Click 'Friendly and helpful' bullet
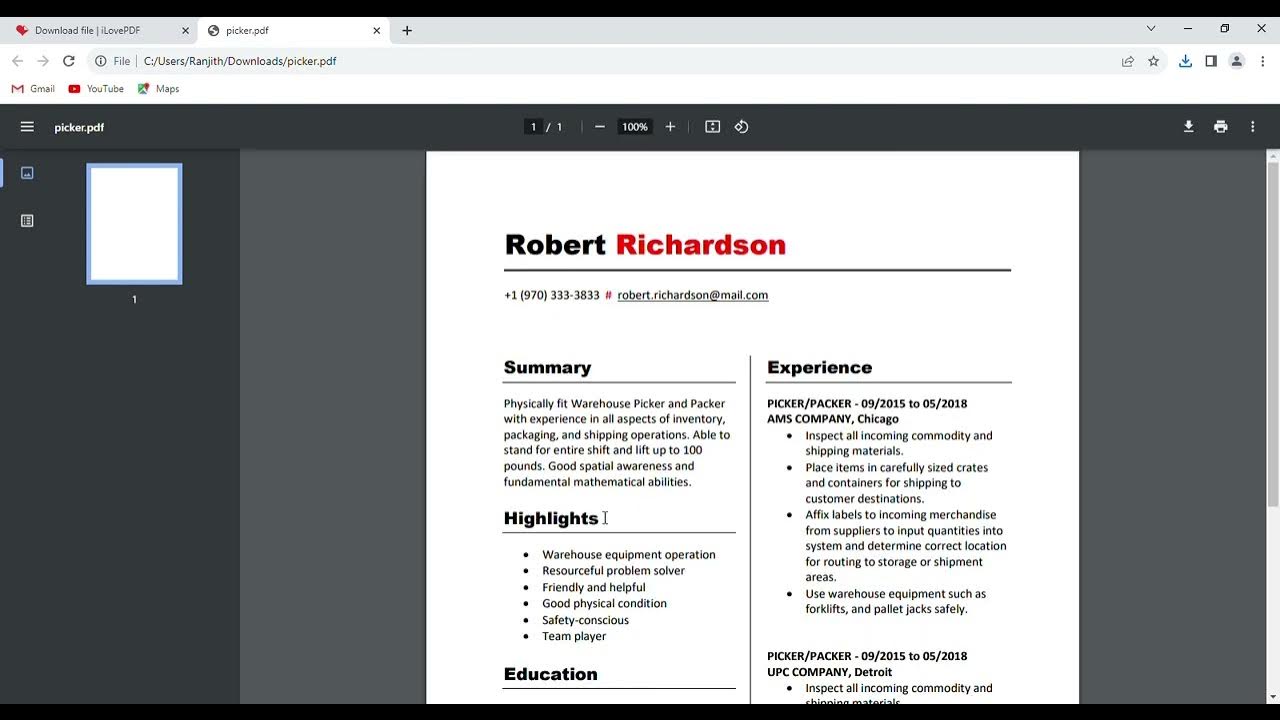Screen dimensions: 1280x720 click(594, 587)
